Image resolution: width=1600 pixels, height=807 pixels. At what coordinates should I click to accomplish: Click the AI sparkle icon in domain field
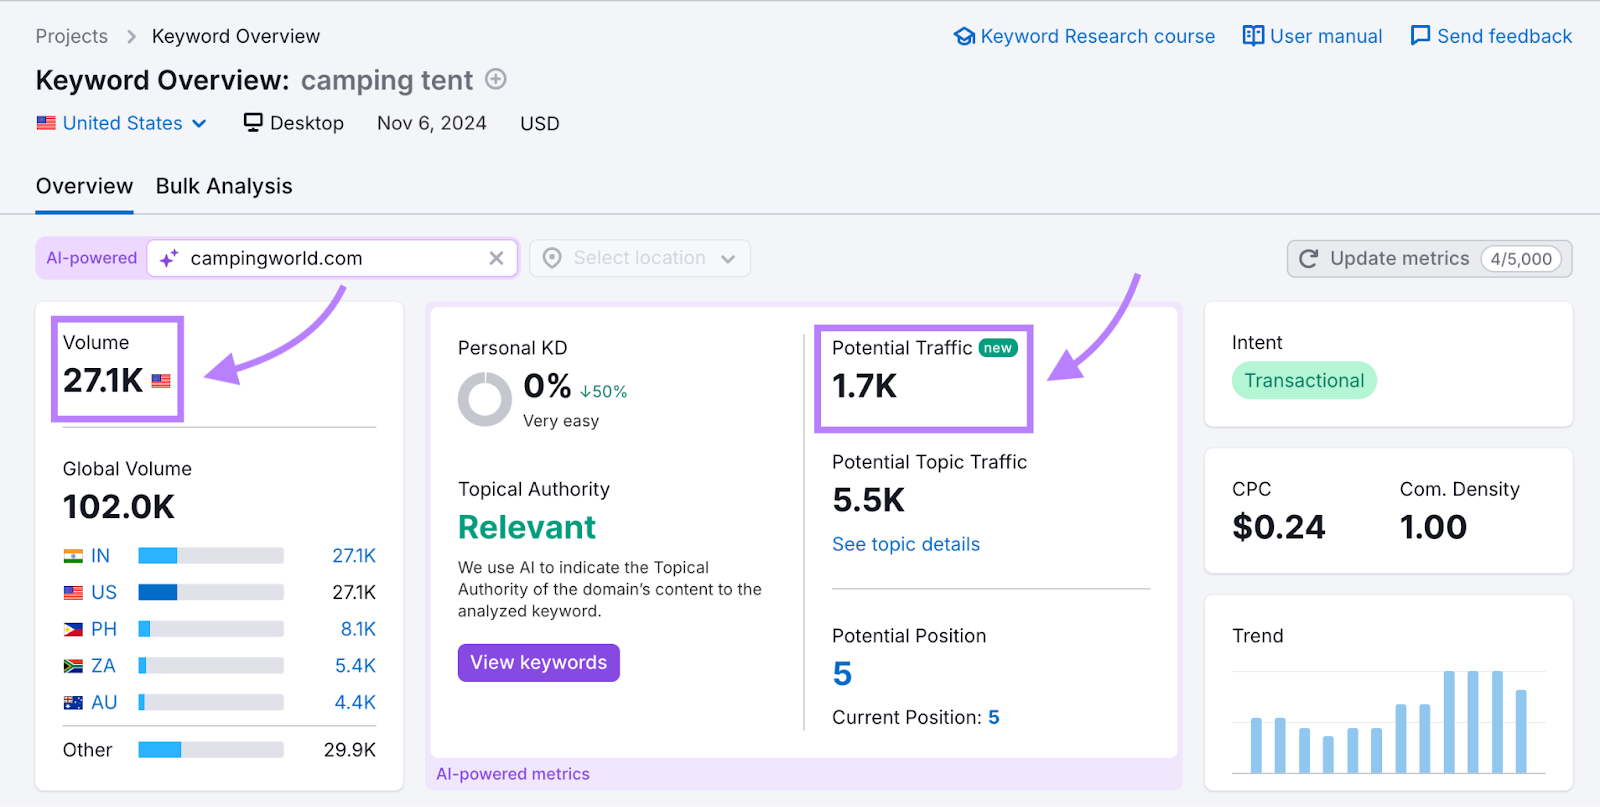[x=169, y=258]
